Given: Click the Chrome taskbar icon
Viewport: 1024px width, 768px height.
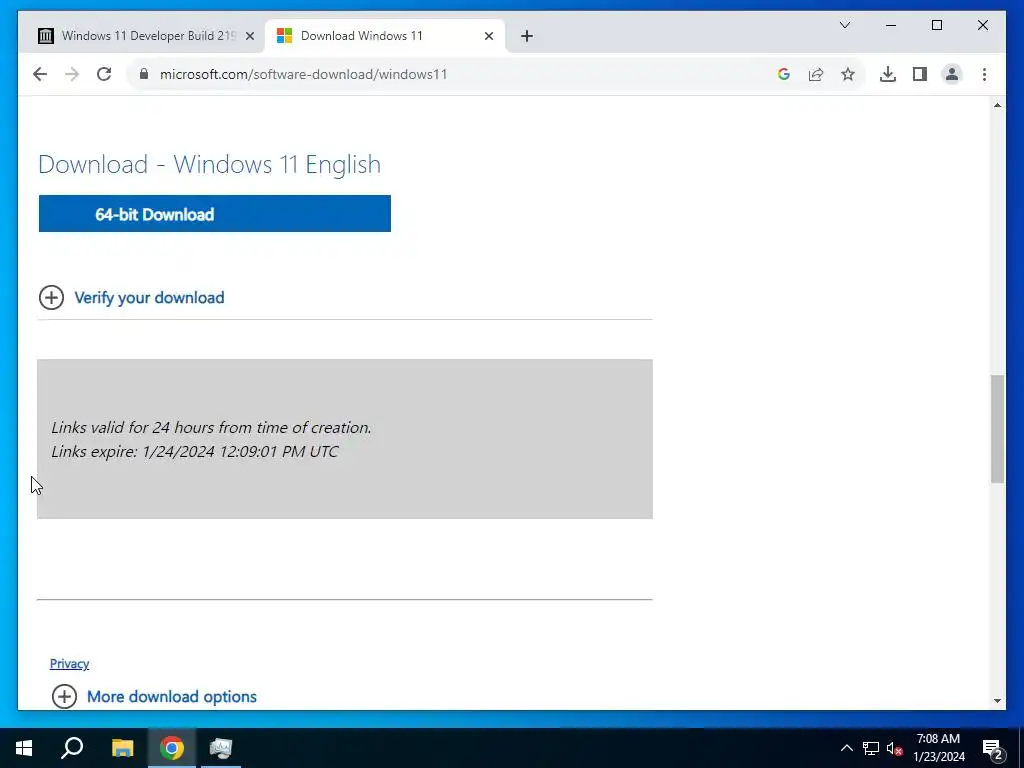Looking at the screenshot, I should pos(172,748).
